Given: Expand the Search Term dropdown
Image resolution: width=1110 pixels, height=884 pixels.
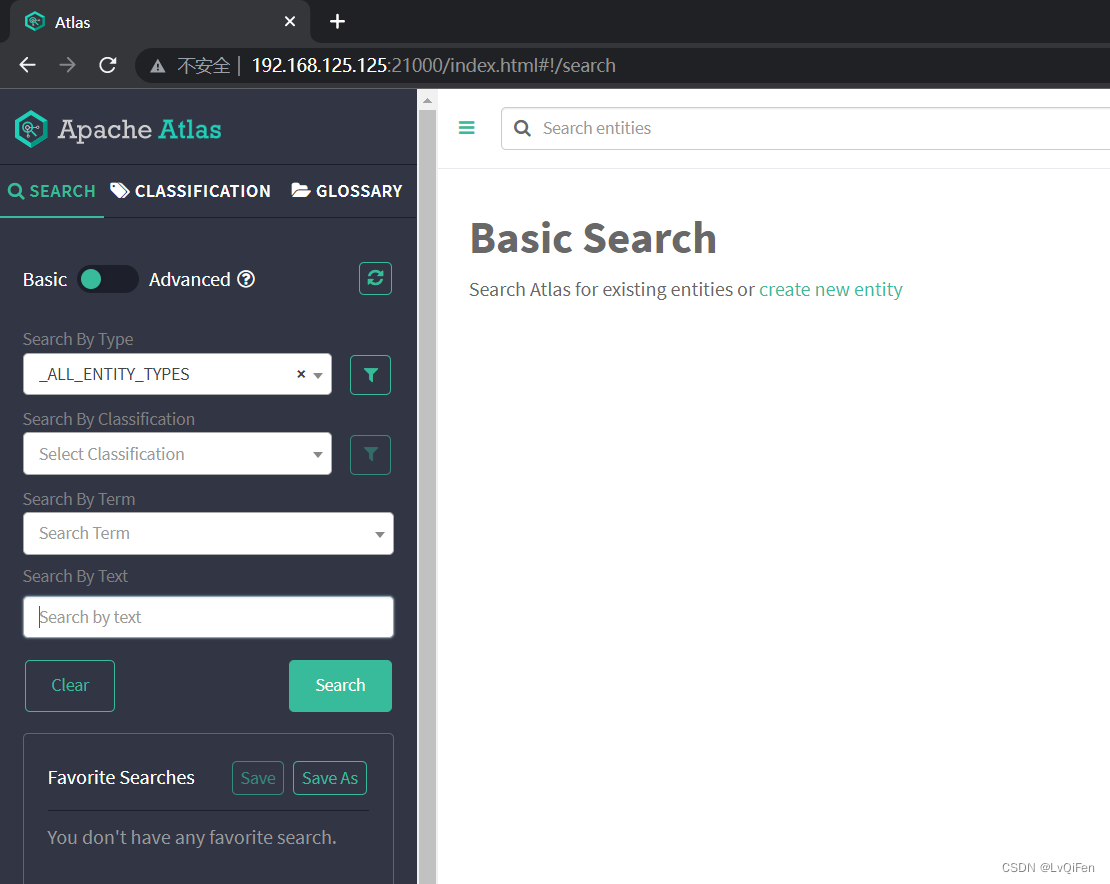Looking at the screenshot, I should (379, 534).
